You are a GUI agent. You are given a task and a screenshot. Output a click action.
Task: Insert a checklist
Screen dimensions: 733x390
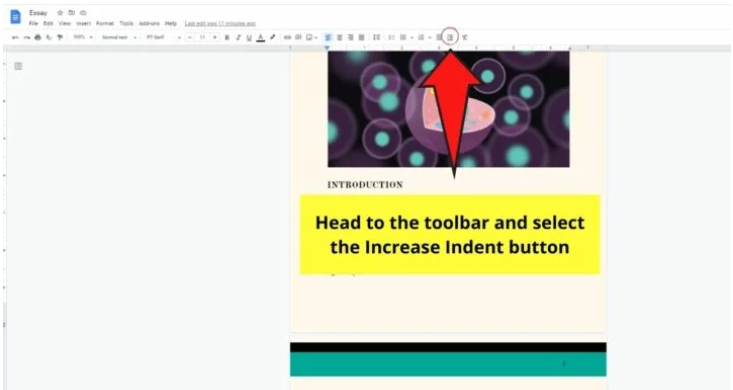[391, 37]
